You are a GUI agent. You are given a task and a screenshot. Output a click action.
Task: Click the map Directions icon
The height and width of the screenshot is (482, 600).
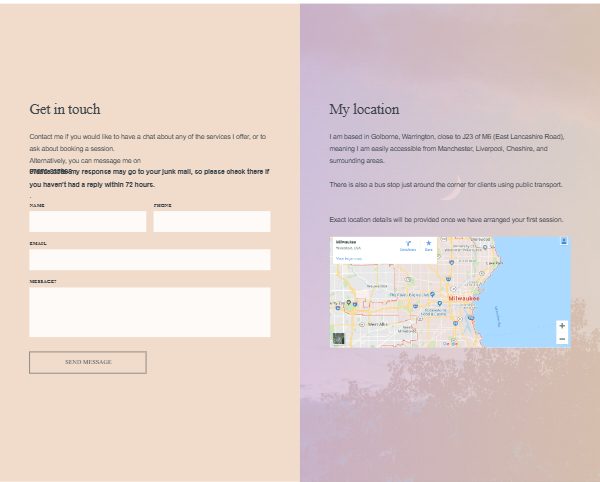(407, 244)
